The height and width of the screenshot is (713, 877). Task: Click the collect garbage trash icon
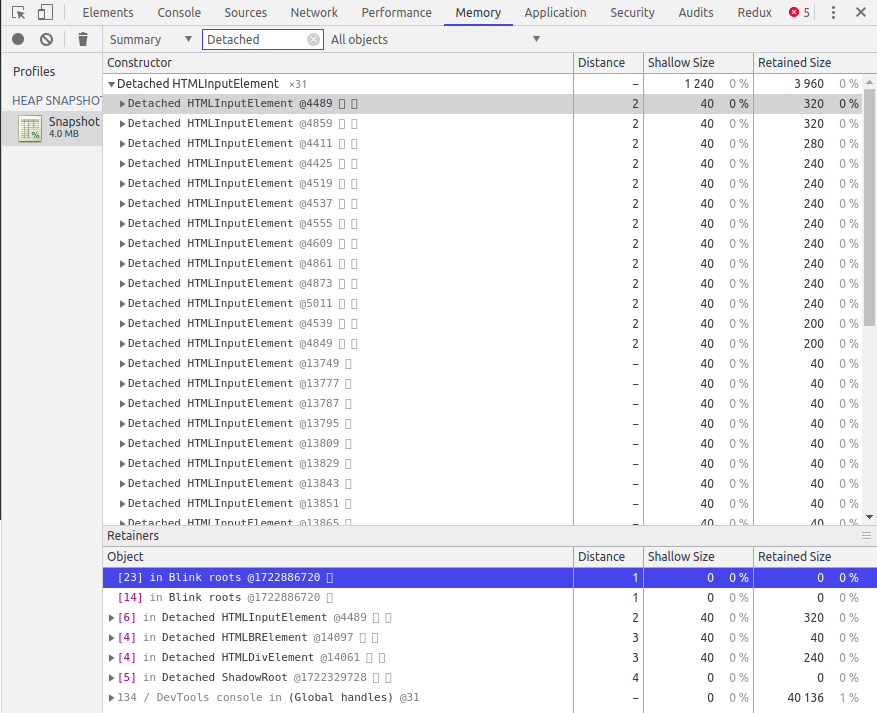(83, 39)
